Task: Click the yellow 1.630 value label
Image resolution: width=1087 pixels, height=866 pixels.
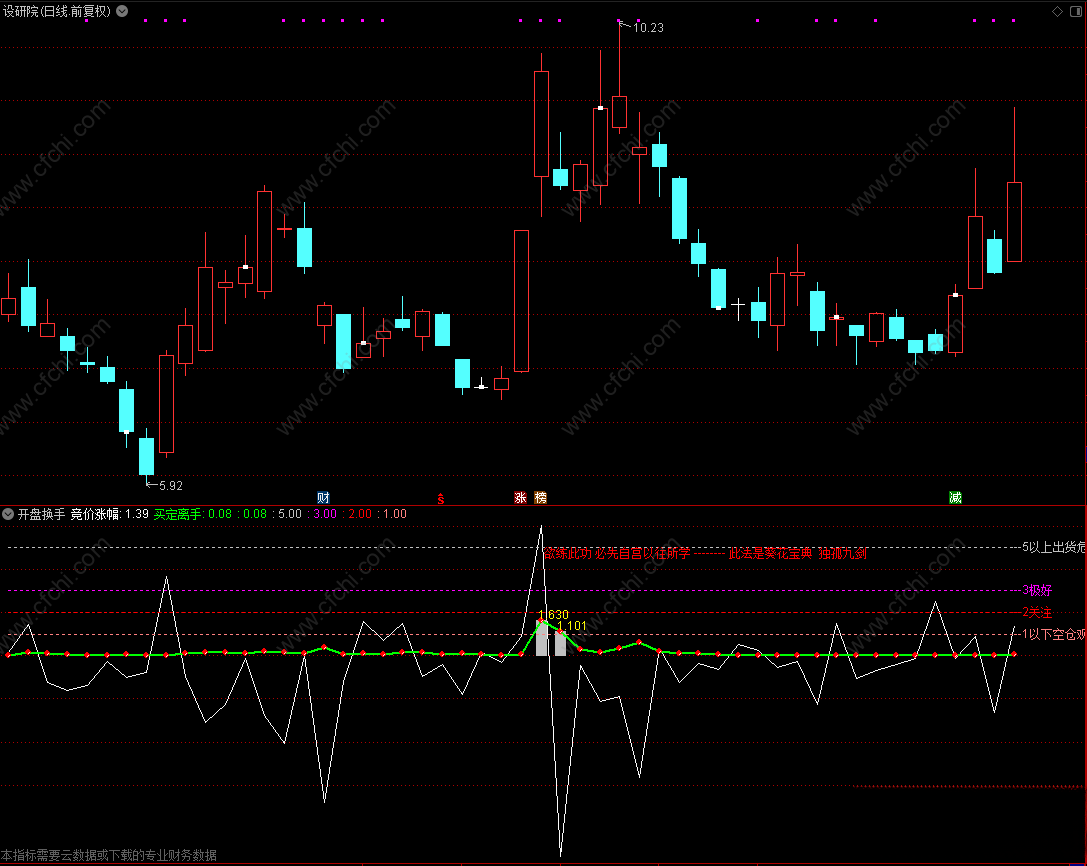Action: click(x=553, y=614)
